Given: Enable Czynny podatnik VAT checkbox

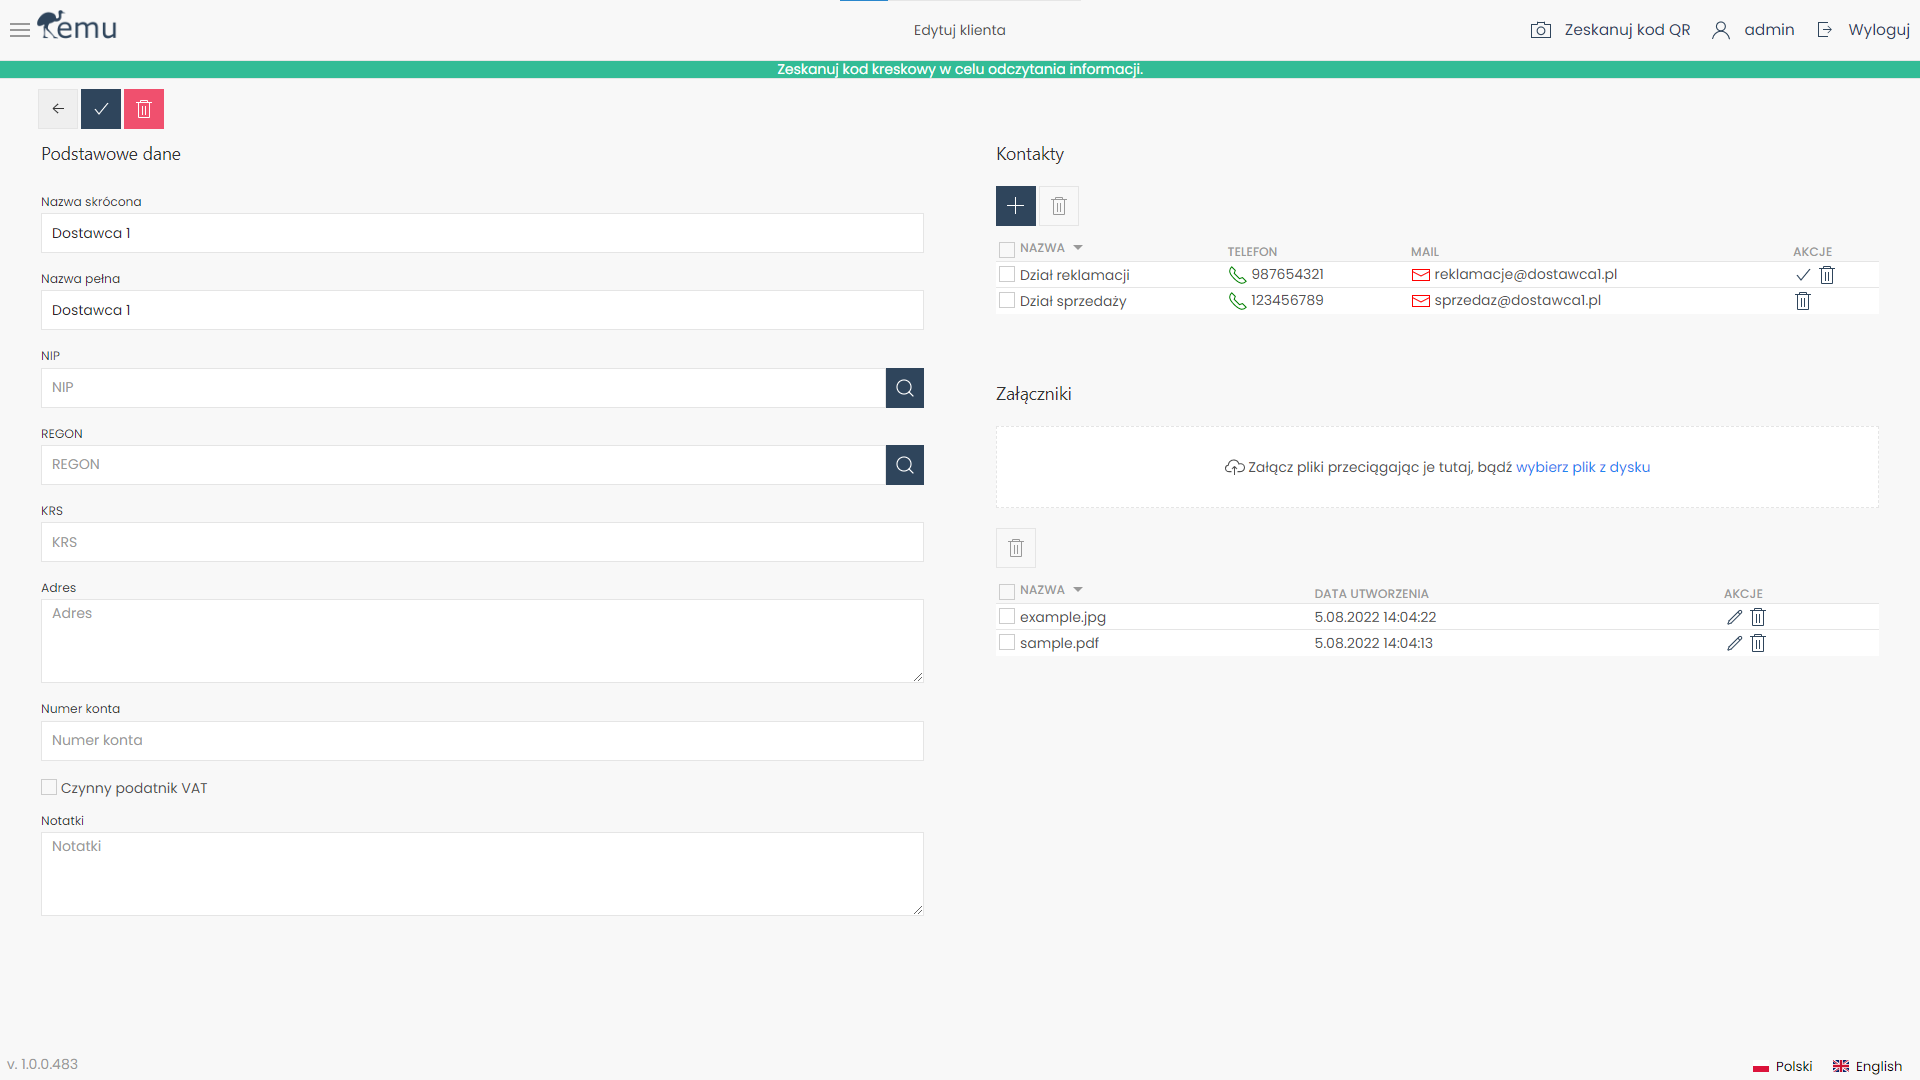Looking at the screenshot, I should [x=49, y=788].
